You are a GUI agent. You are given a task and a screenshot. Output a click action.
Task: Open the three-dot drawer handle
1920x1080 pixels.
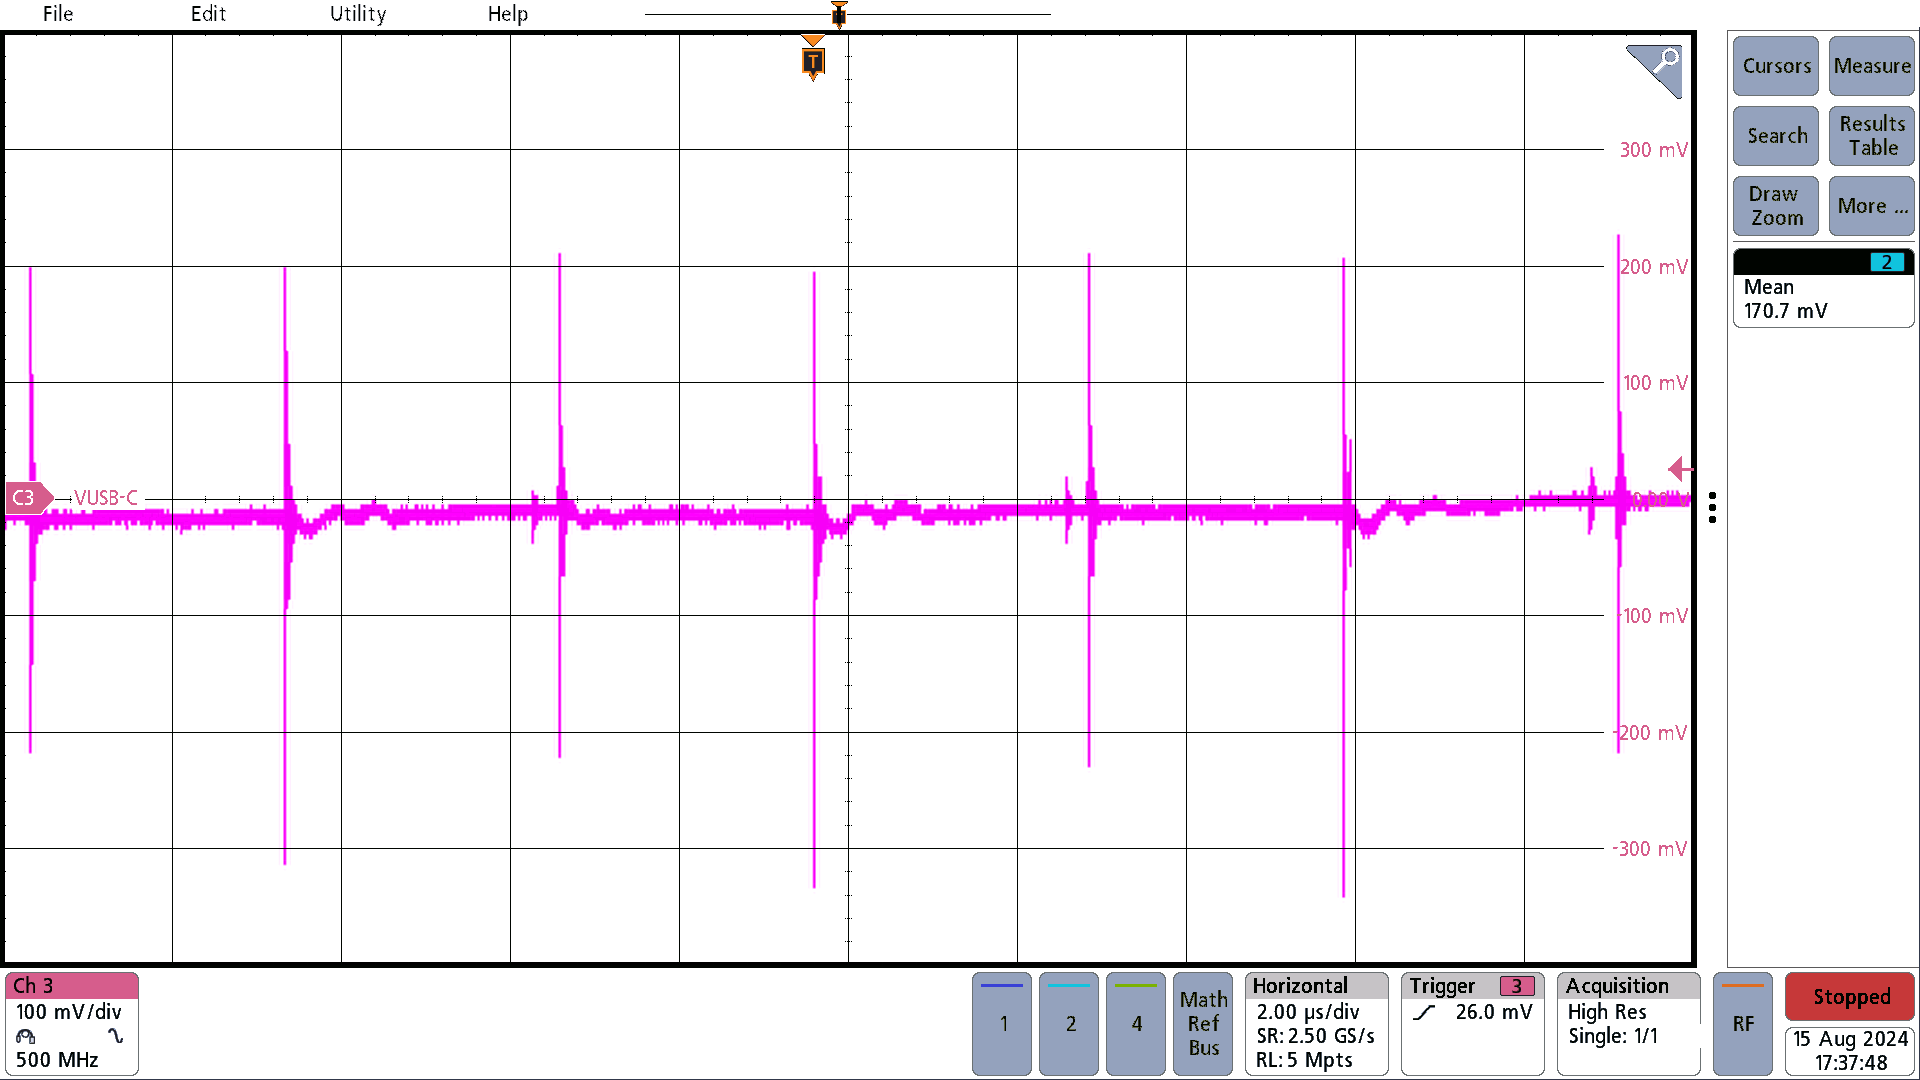[x=1713, y=507]
